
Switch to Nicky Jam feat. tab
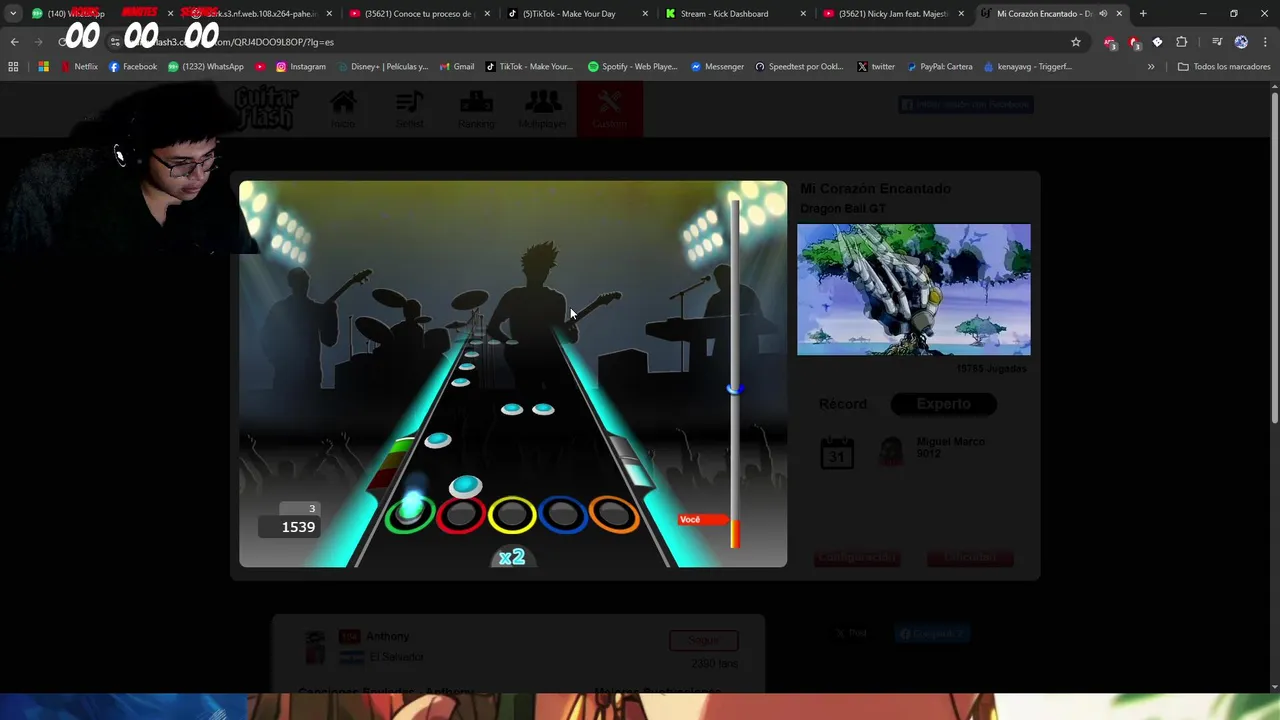[893, 14]
